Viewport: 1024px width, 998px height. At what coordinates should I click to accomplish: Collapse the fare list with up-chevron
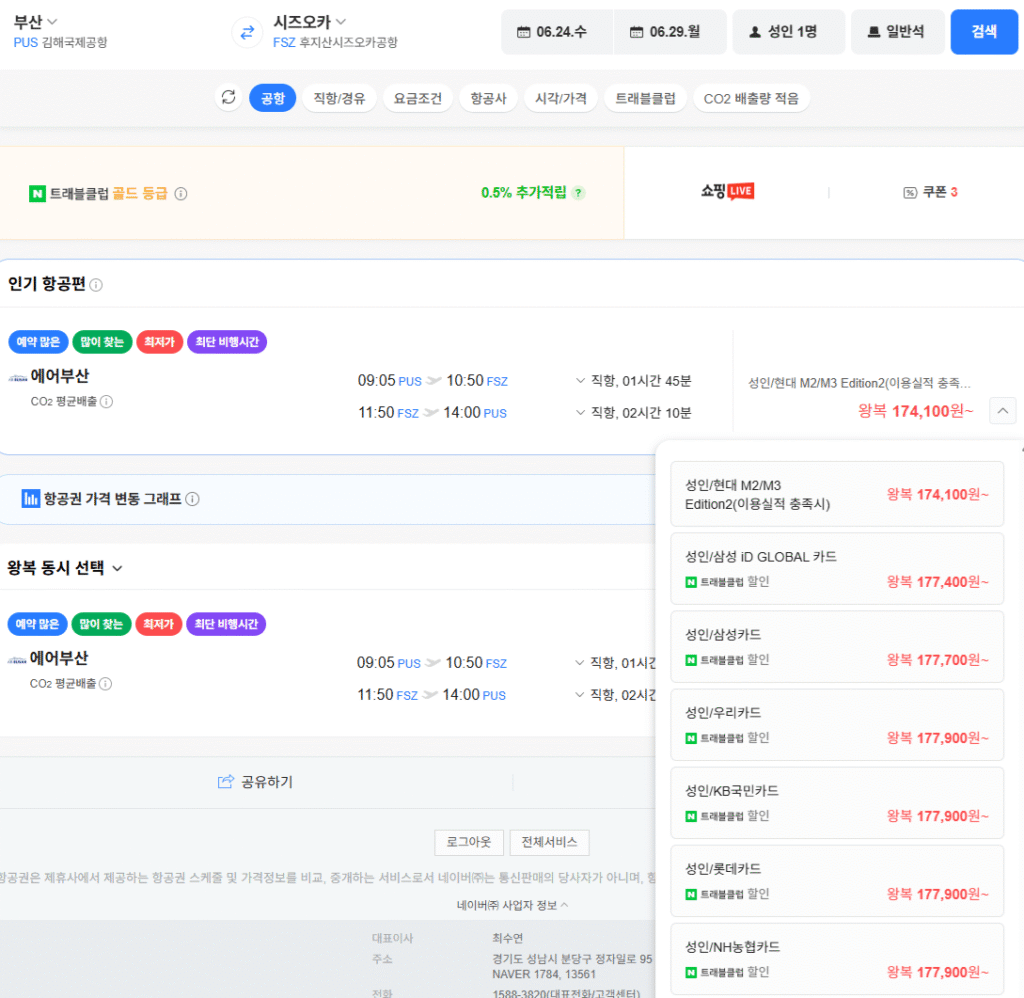[1002, 411]
